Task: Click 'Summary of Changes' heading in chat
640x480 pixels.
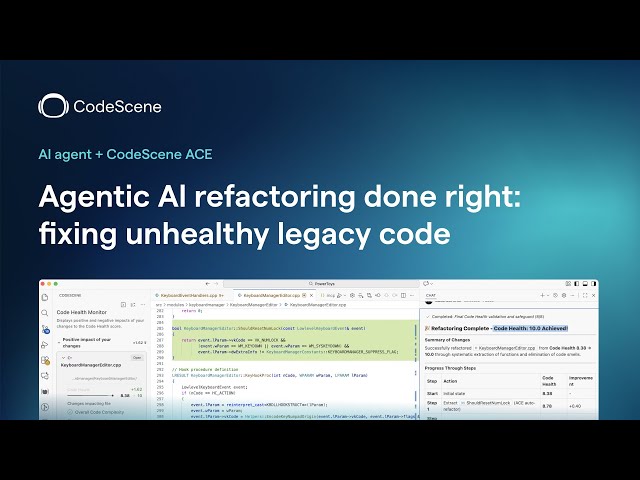Action: coord(447,340)
